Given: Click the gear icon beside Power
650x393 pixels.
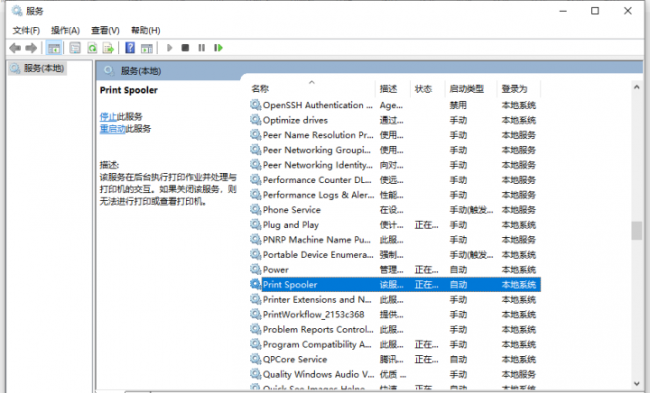Looking at the screenshot, I should point(255,269).
